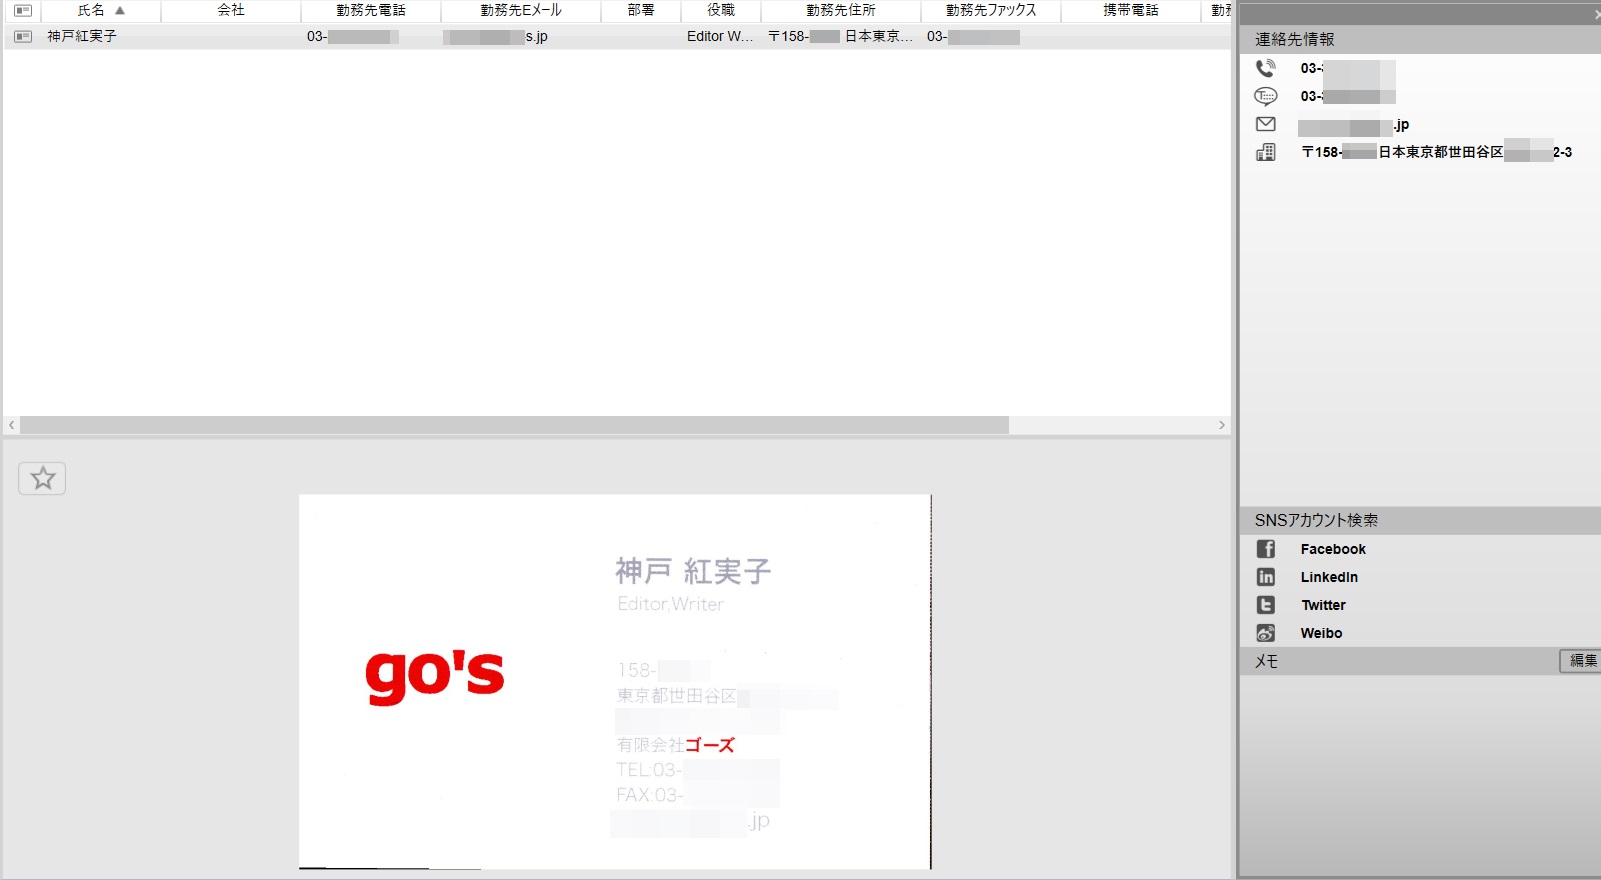The height and width of the screenshot is (880, 1601).
Task: Click the phone icon in contact info
Action: coord(1265,68)
